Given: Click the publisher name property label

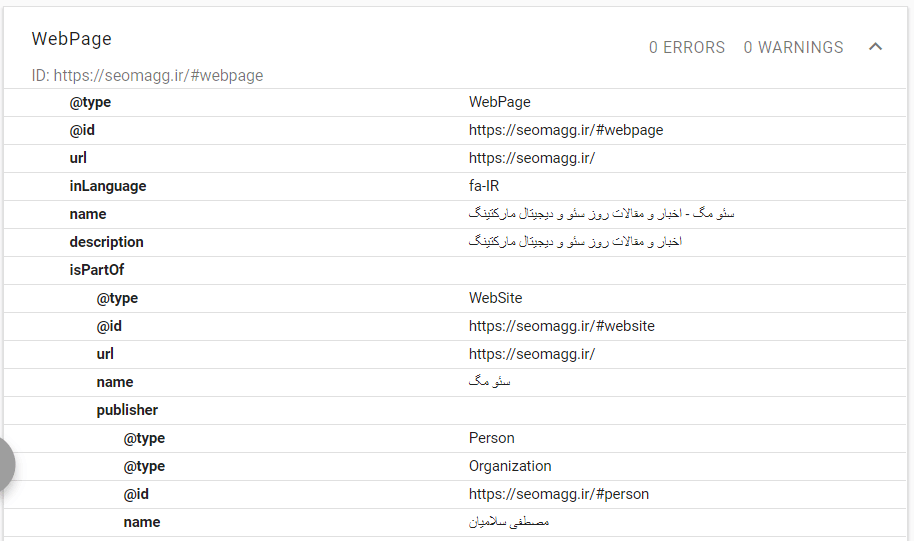Looking at the screenshot, I should point(141,522).
